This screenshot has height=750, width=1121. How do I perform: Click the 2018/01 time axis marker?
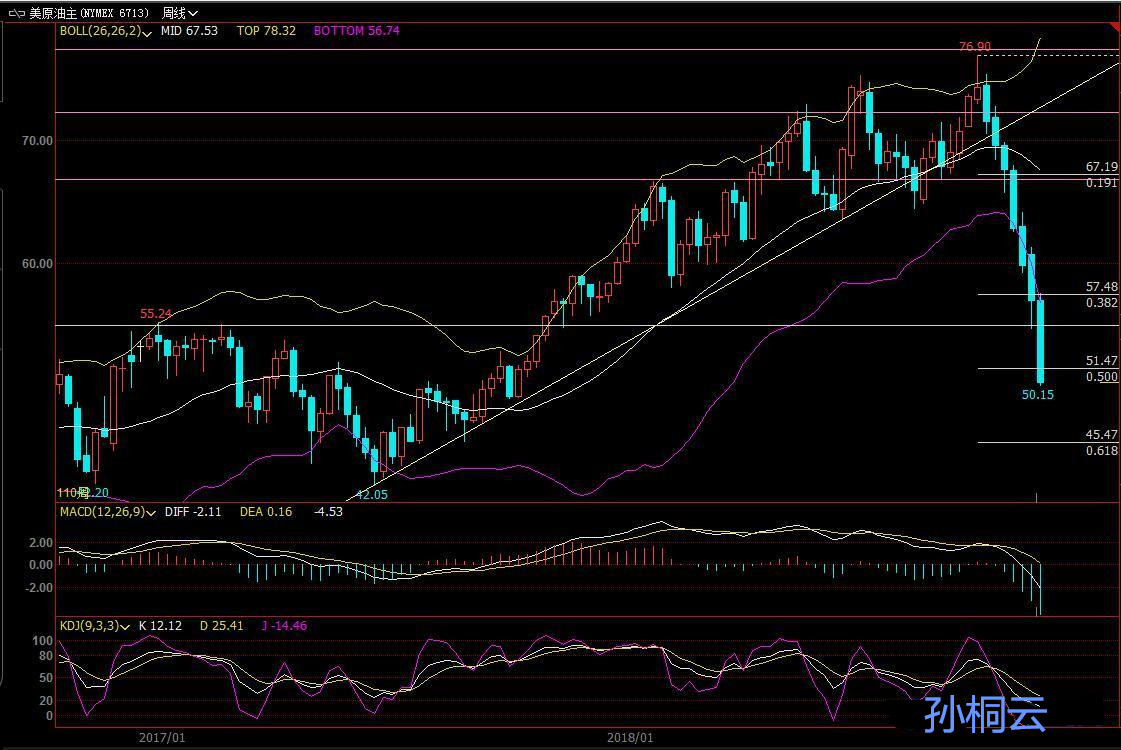pos(630,737)
